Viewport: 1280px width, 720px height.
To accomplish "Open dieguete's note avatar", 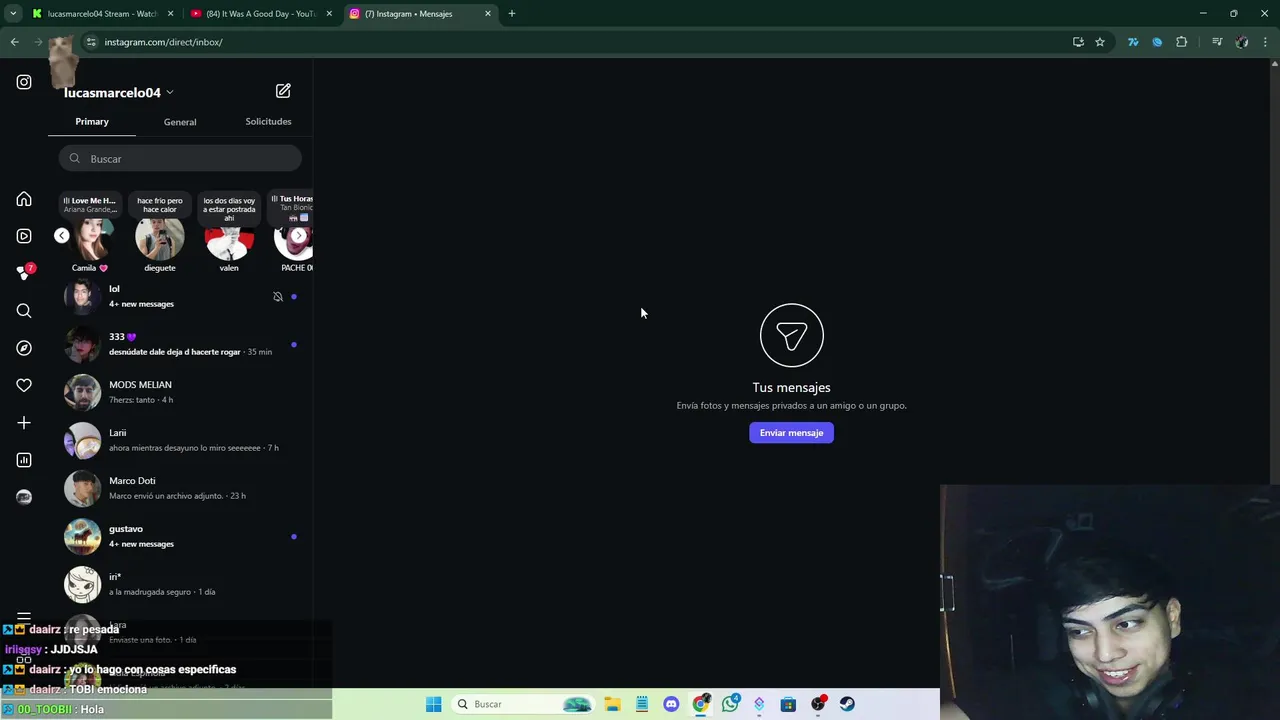I will pos(160,240).
